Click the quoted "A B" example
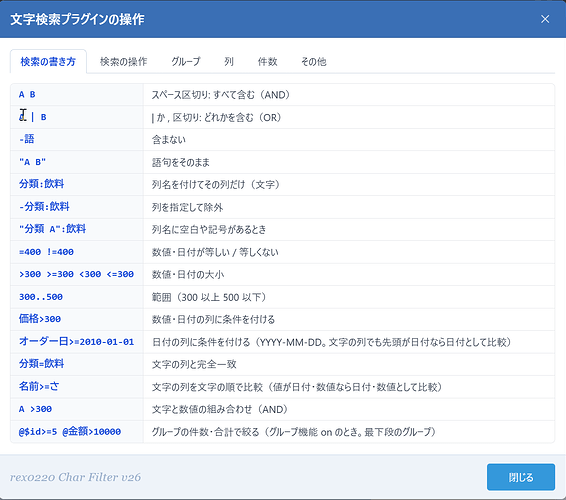This screenshot has height=500, width=566. click(x=32, y=162)
